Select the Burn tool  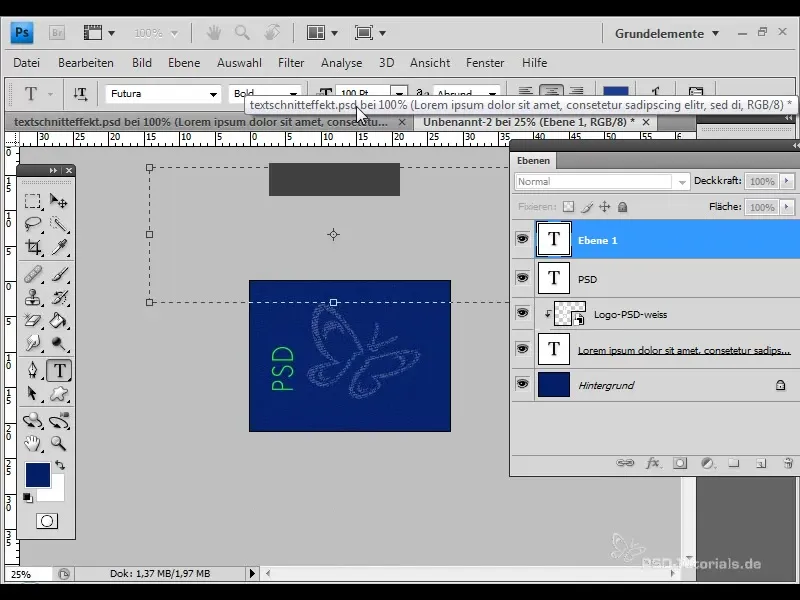pos(59,343)
